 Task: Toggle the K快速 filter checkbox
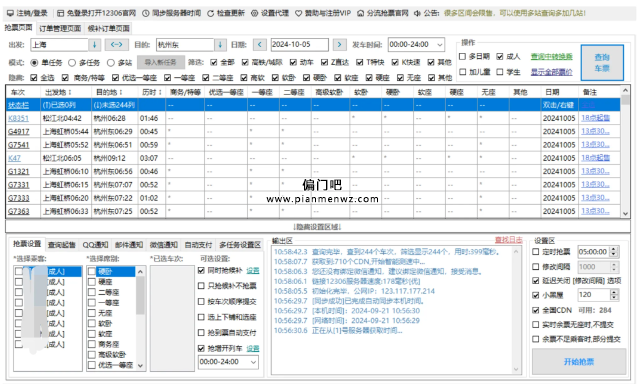395,62
